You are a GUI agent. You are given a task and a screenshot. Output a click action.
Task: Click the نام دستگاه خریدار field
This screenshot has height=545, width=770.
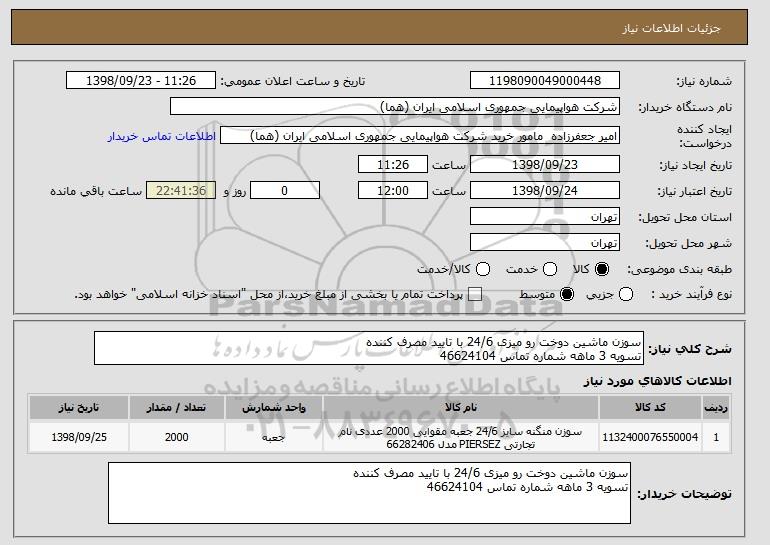(x=395, y=107)
